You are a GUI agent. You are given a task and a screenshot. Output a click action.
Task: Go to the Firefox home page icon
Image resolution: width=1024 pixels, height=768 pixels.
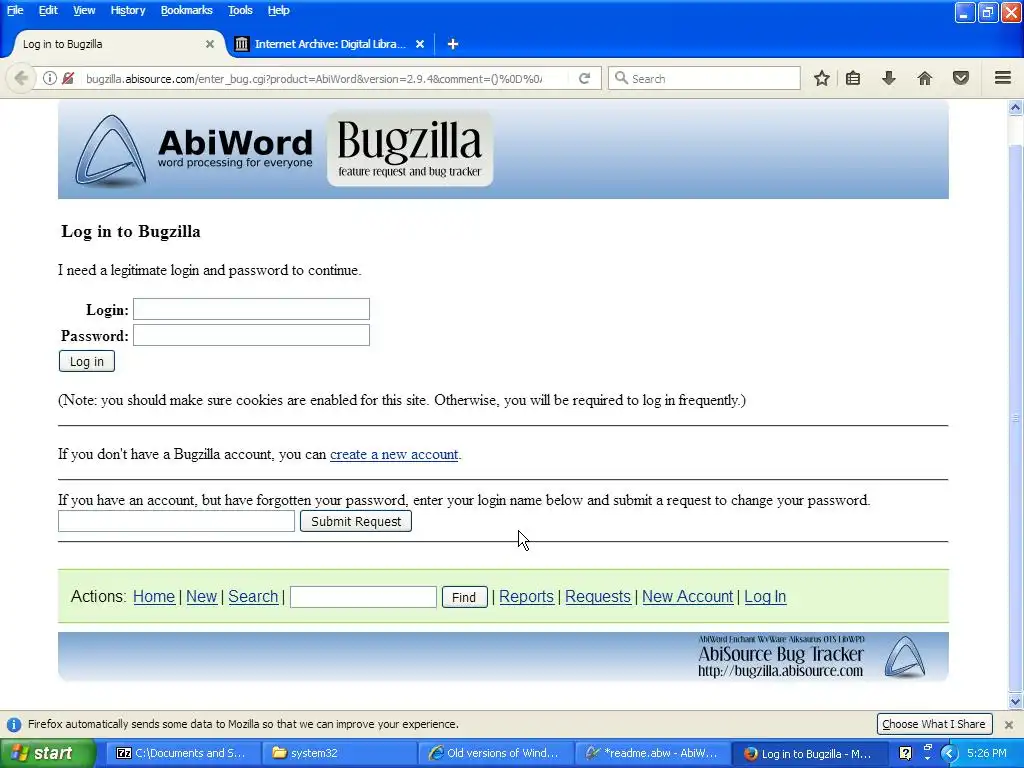coord(925,78)
